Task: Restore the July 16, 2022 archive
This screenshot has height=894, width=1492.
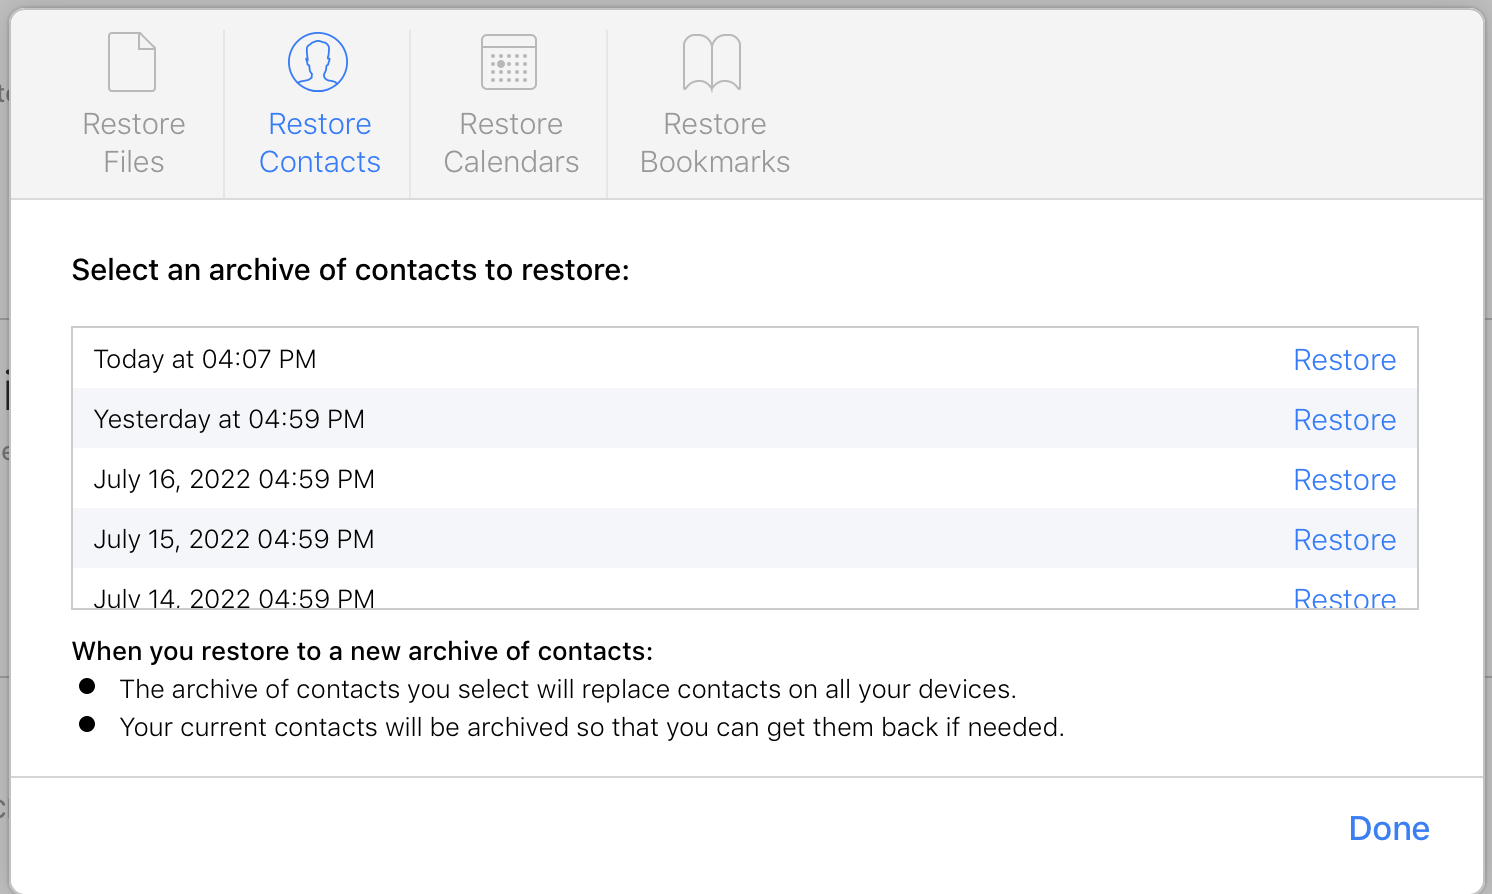Action: tap(1344, 480)
